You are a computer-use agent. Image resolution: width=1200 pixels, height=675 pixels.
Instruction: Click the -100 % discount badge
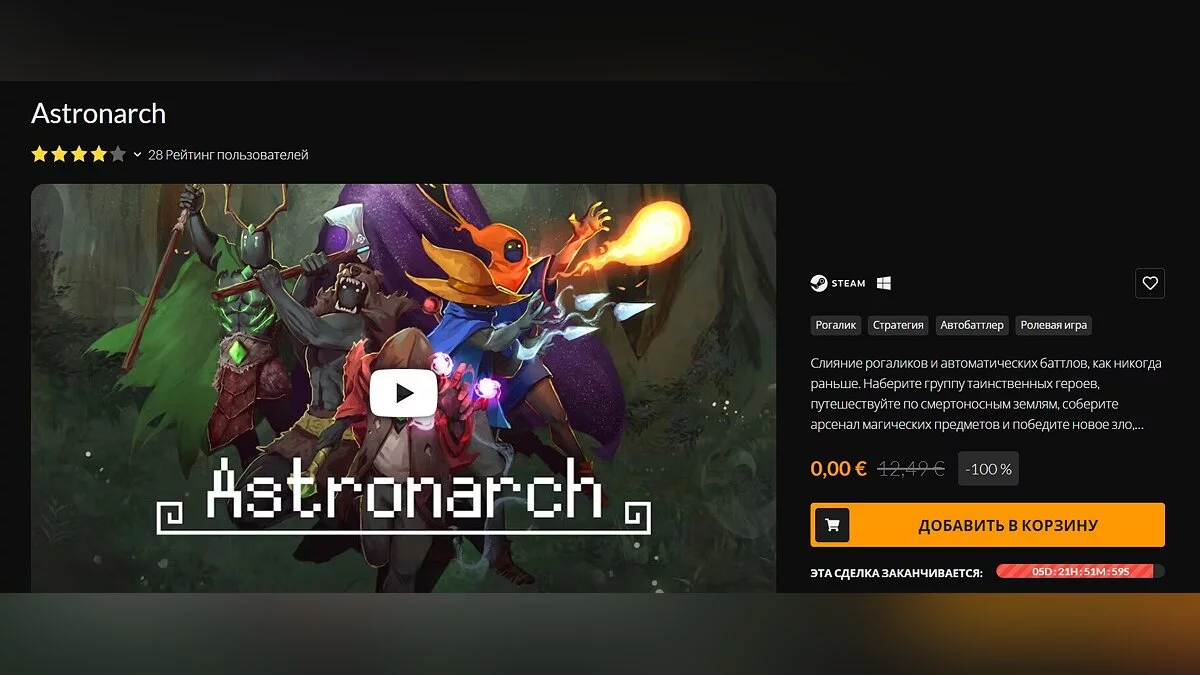[x=988, y=468]
